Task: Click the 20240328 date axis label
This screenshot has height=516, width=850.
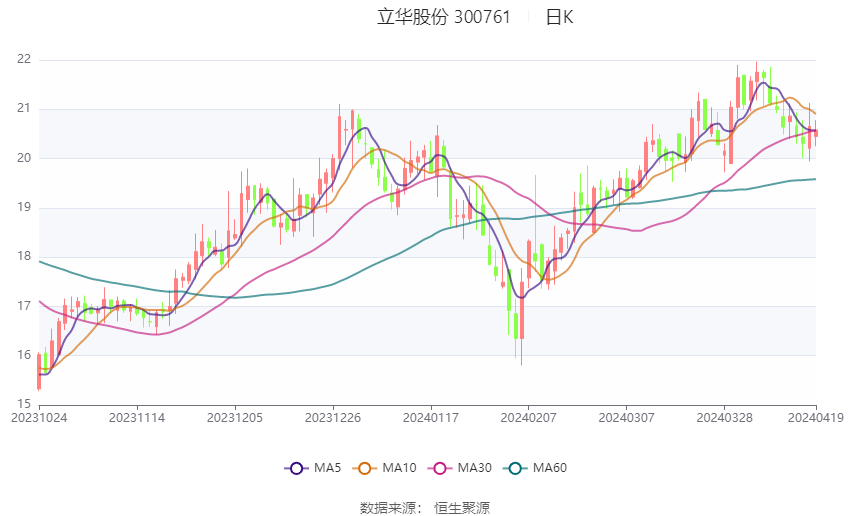Action: (x=724, y=418)
